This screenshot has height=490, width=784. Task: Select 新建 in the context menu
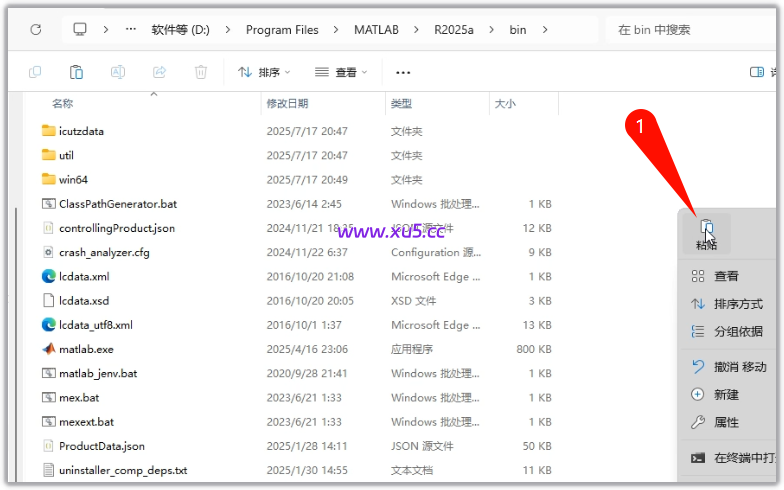click(726, 395)
